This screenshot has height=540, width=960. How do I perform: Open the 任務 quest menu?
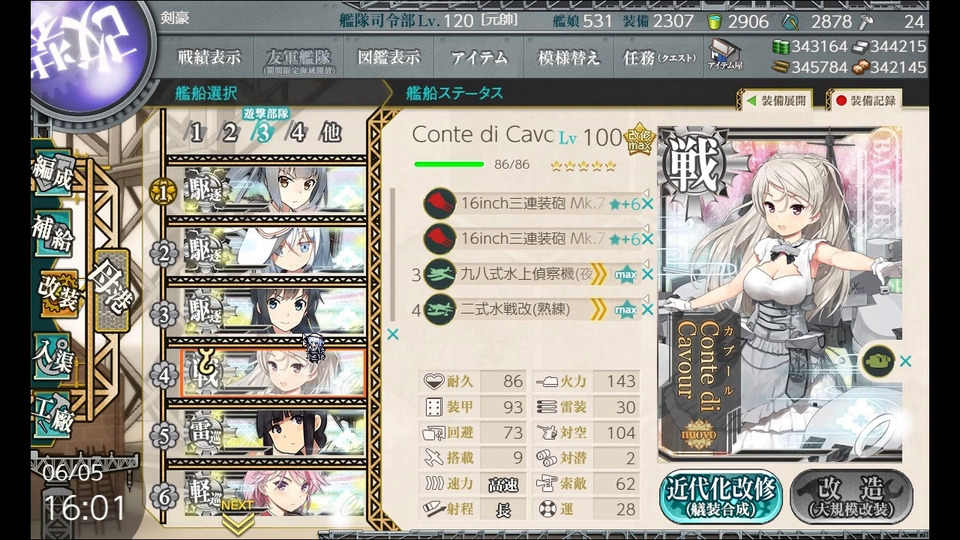click(x=659, y=58)
